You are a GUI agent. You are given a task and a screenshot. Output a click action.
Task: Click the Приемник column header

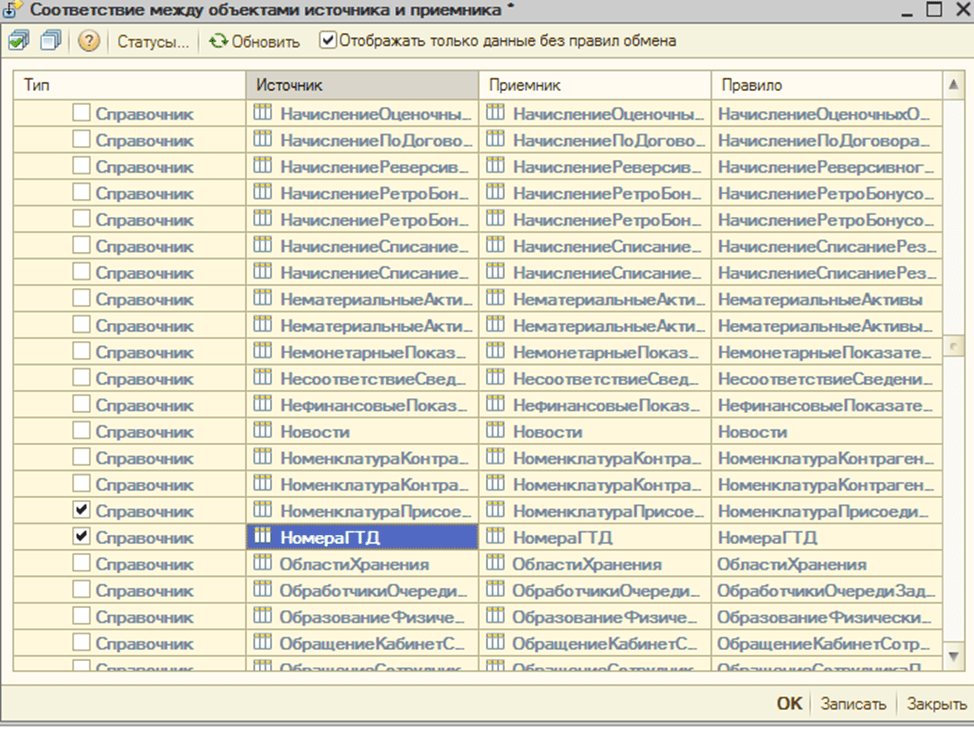(x=594, y=86)
